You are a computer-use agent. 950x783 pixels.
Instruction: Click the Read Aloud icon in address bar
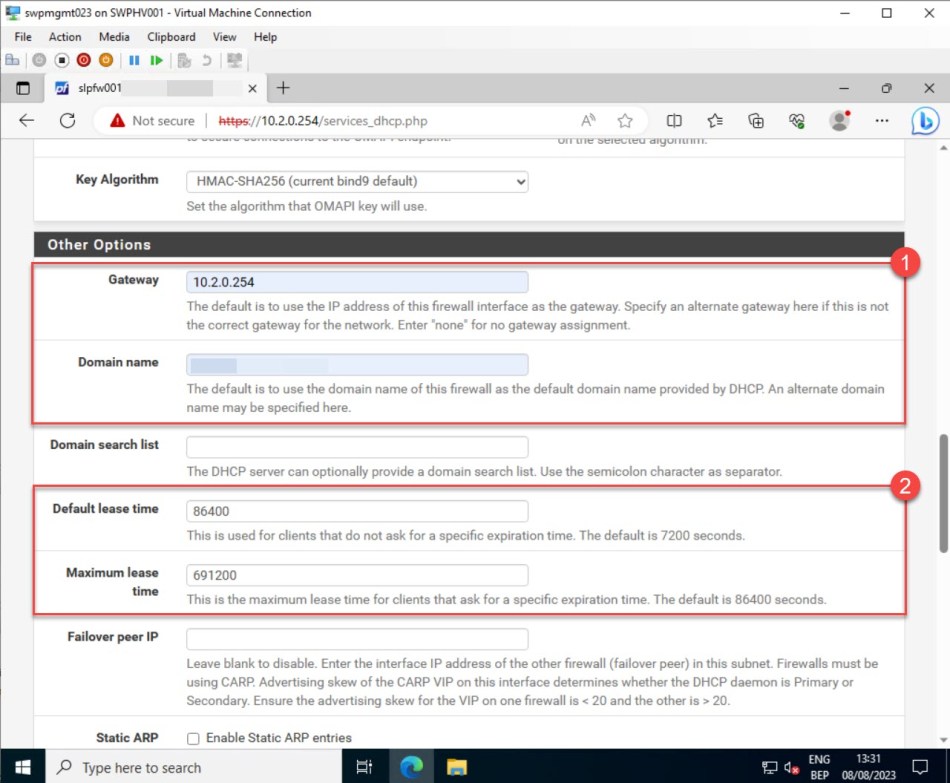(586, 120)
